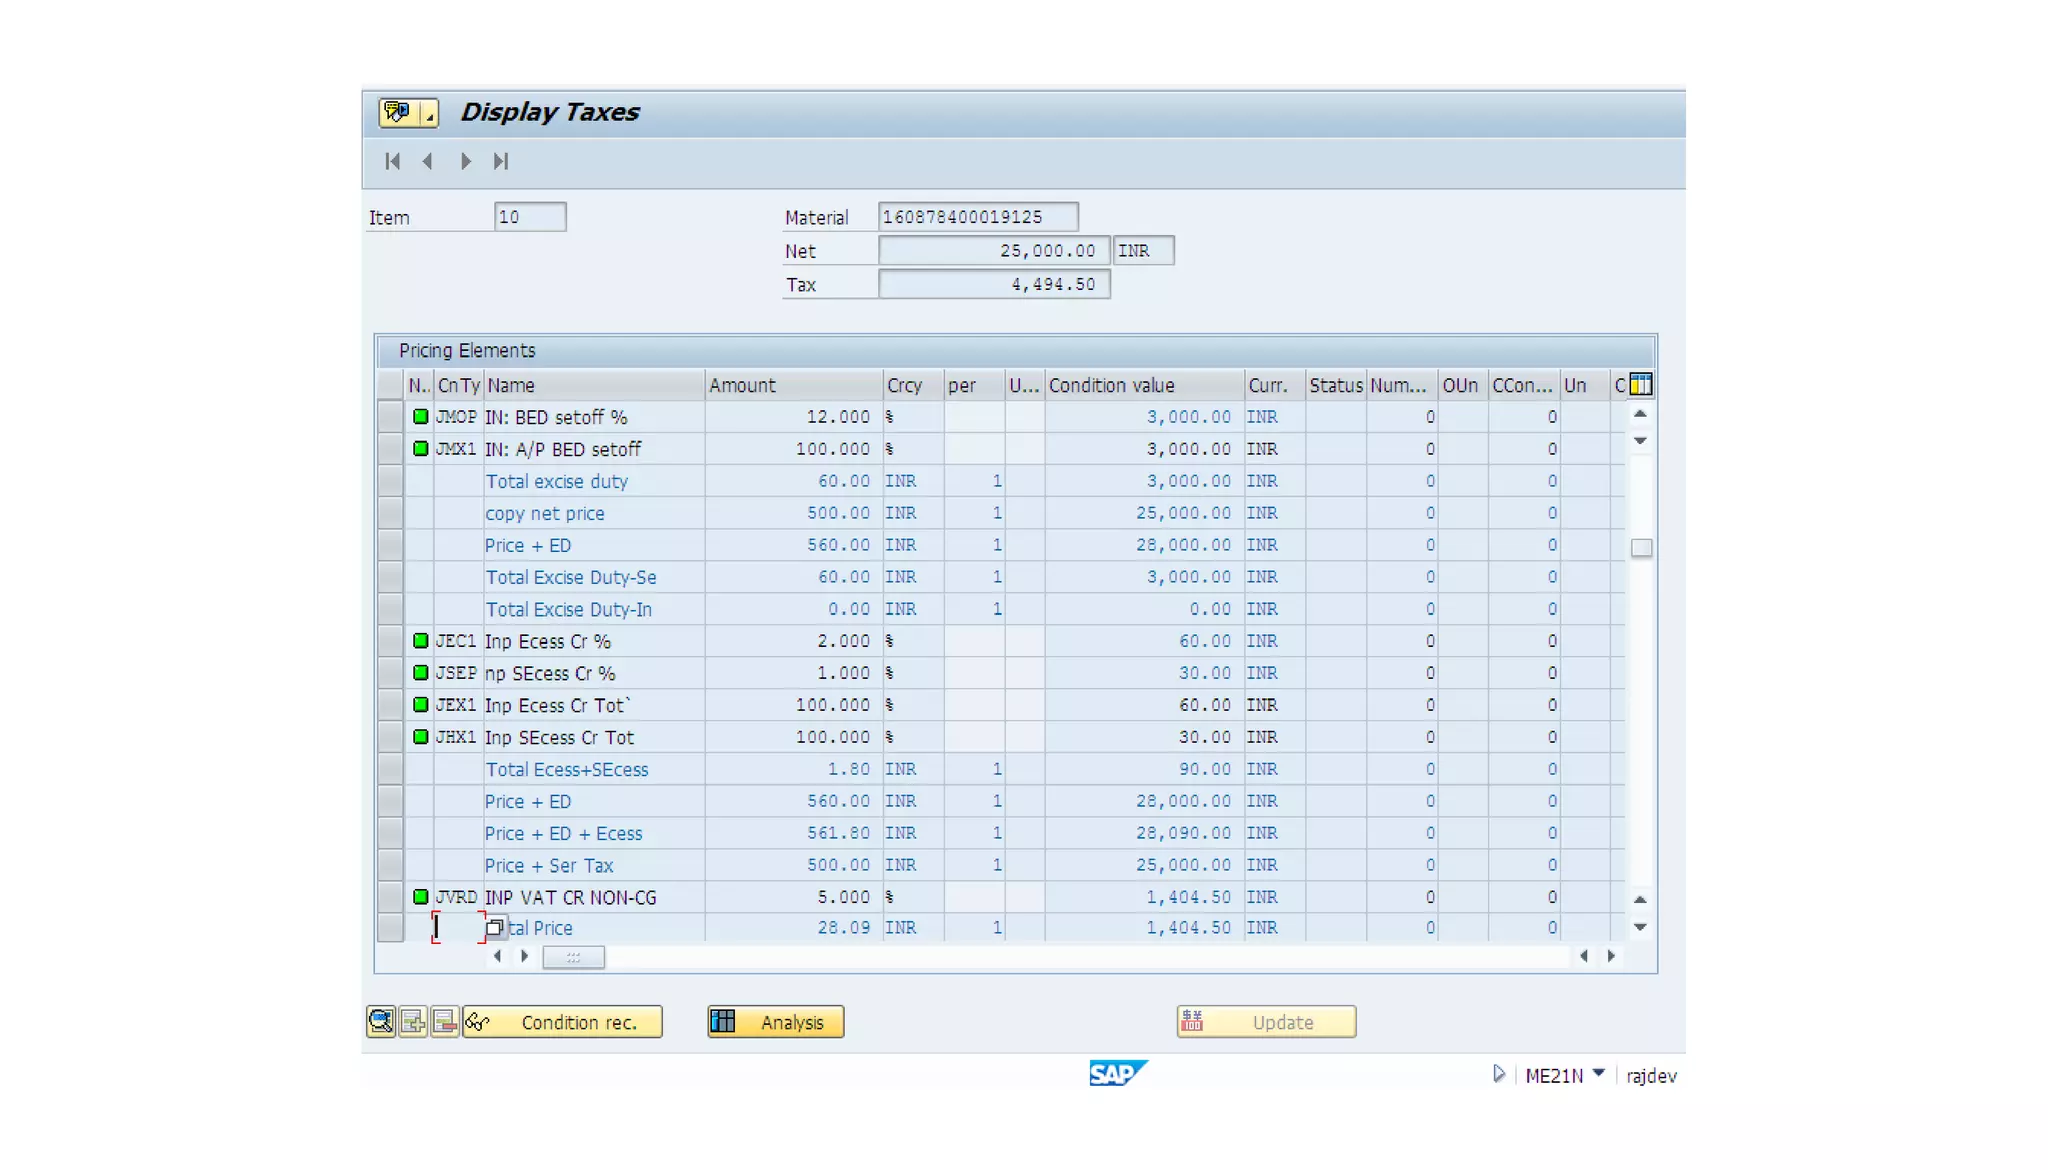Select the JVRD INP VAT row selector
This screenshot has width=2048, height=1170.
pos(390,897)
